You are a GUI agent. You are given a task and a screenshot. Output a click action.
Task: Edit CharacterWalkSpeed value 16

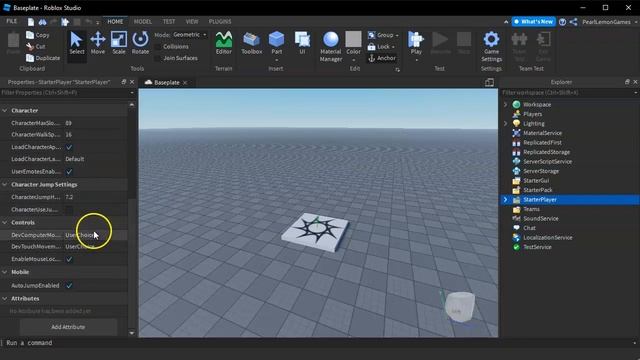tap(96, 135)
